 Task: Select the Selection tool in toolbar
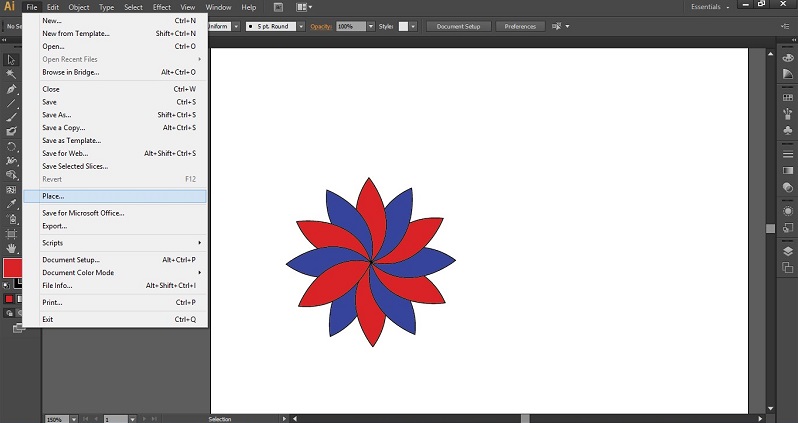pos(11,60)
